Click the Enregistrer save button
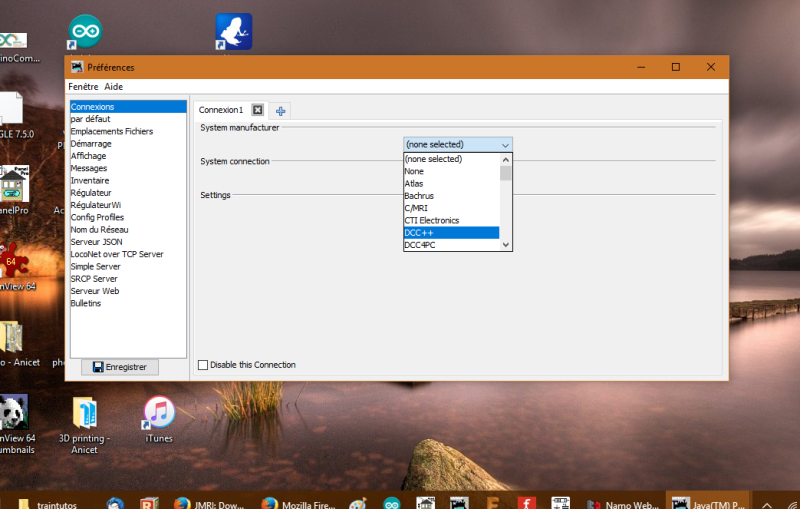 119,367
